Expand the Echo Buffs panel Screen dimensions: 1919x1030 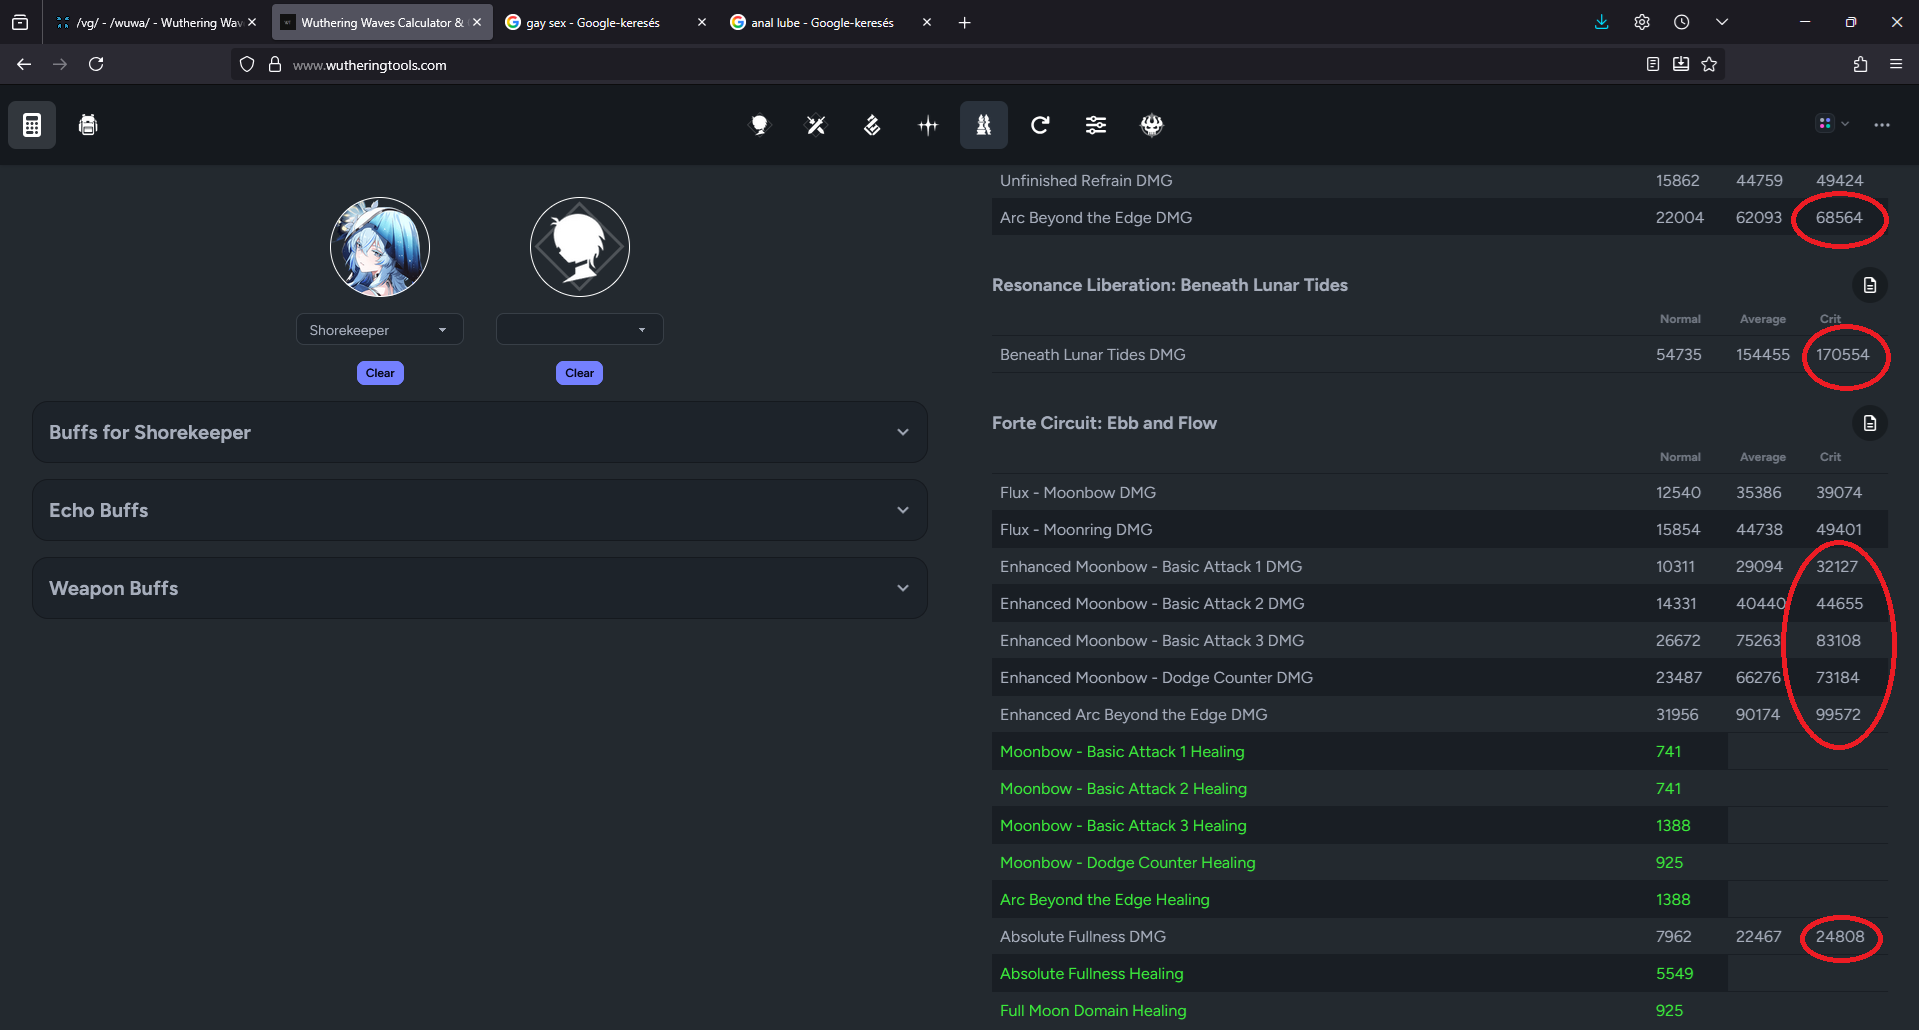coord(480,510)
